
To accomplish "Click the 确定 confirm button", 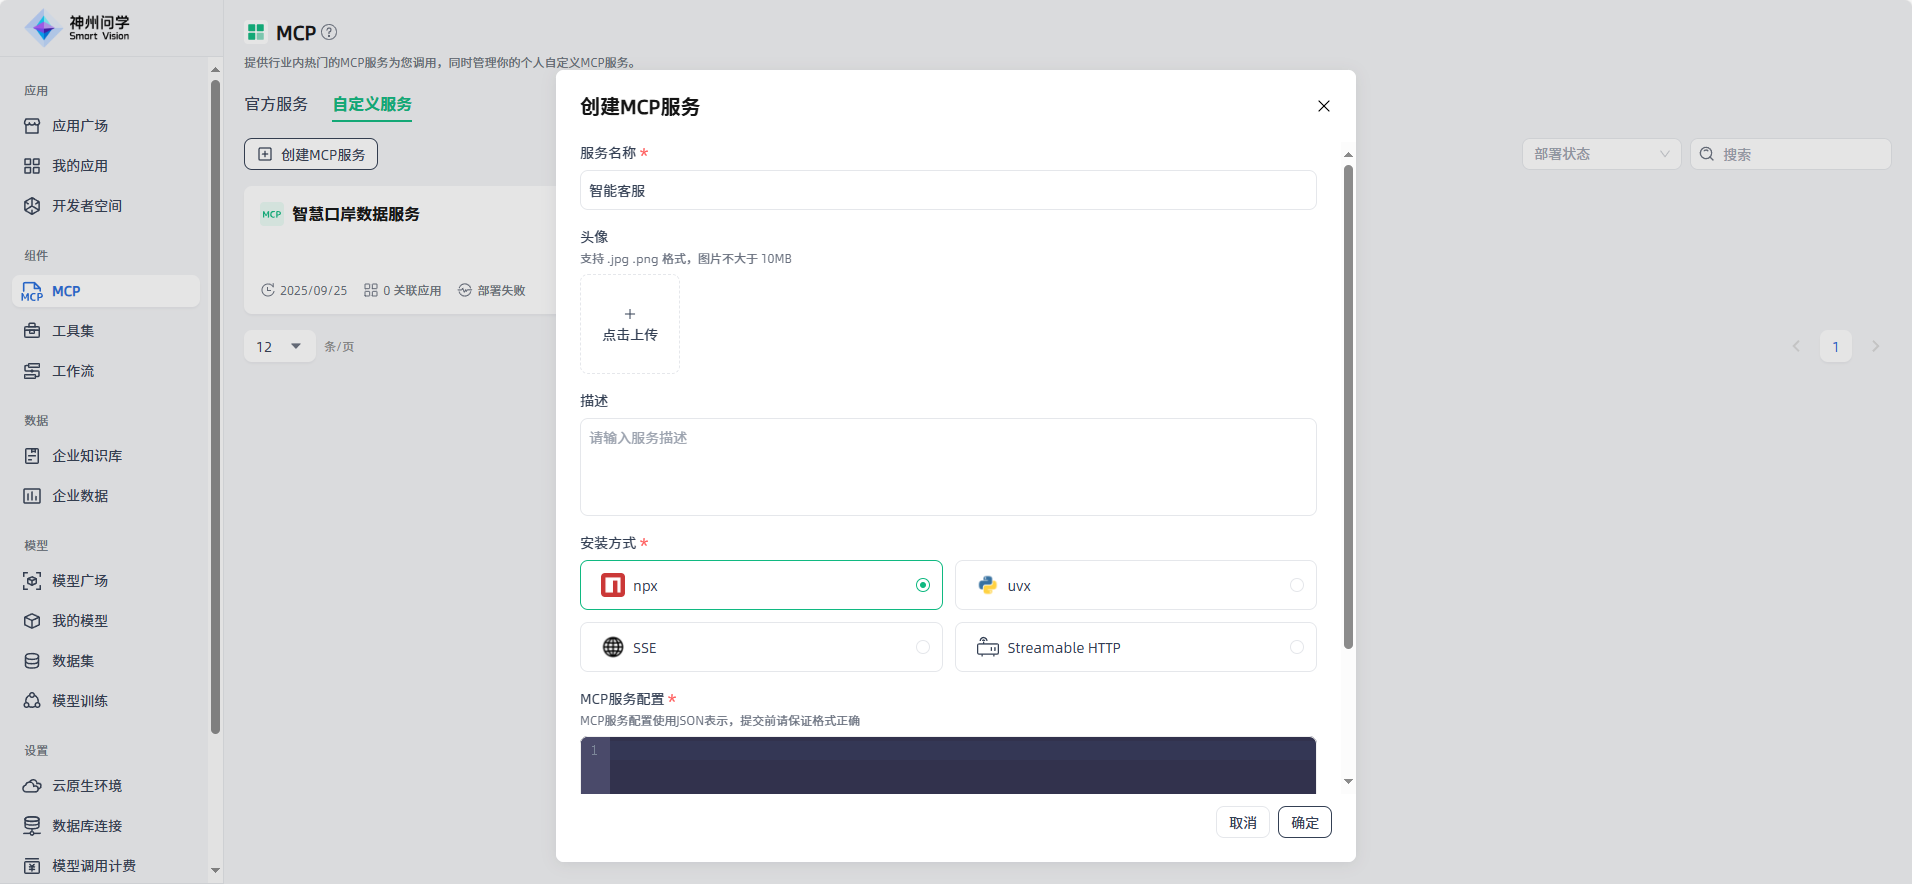I will pyautogui.click(x=1304, y=822).
